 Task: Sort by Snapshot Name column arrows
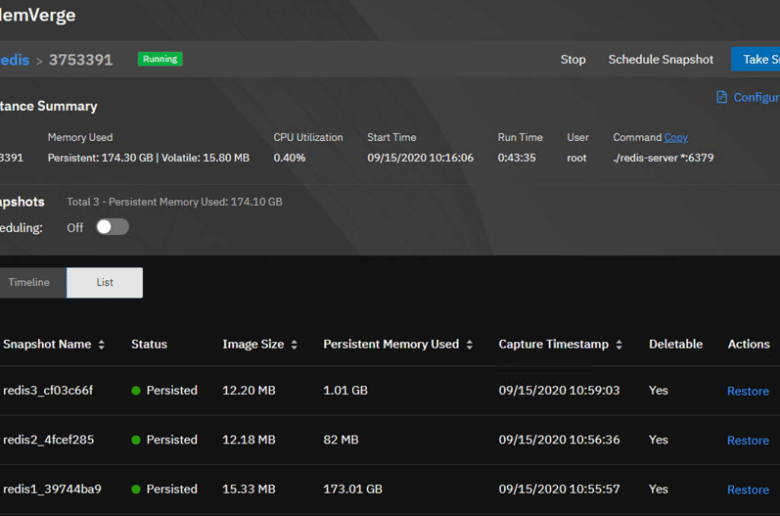[101, 344]
